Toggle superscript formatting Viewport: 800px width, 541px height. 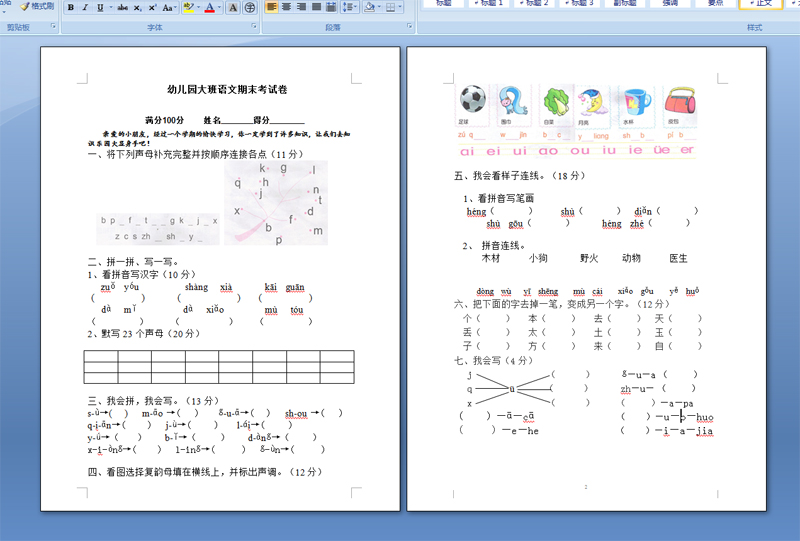point(153,7)
